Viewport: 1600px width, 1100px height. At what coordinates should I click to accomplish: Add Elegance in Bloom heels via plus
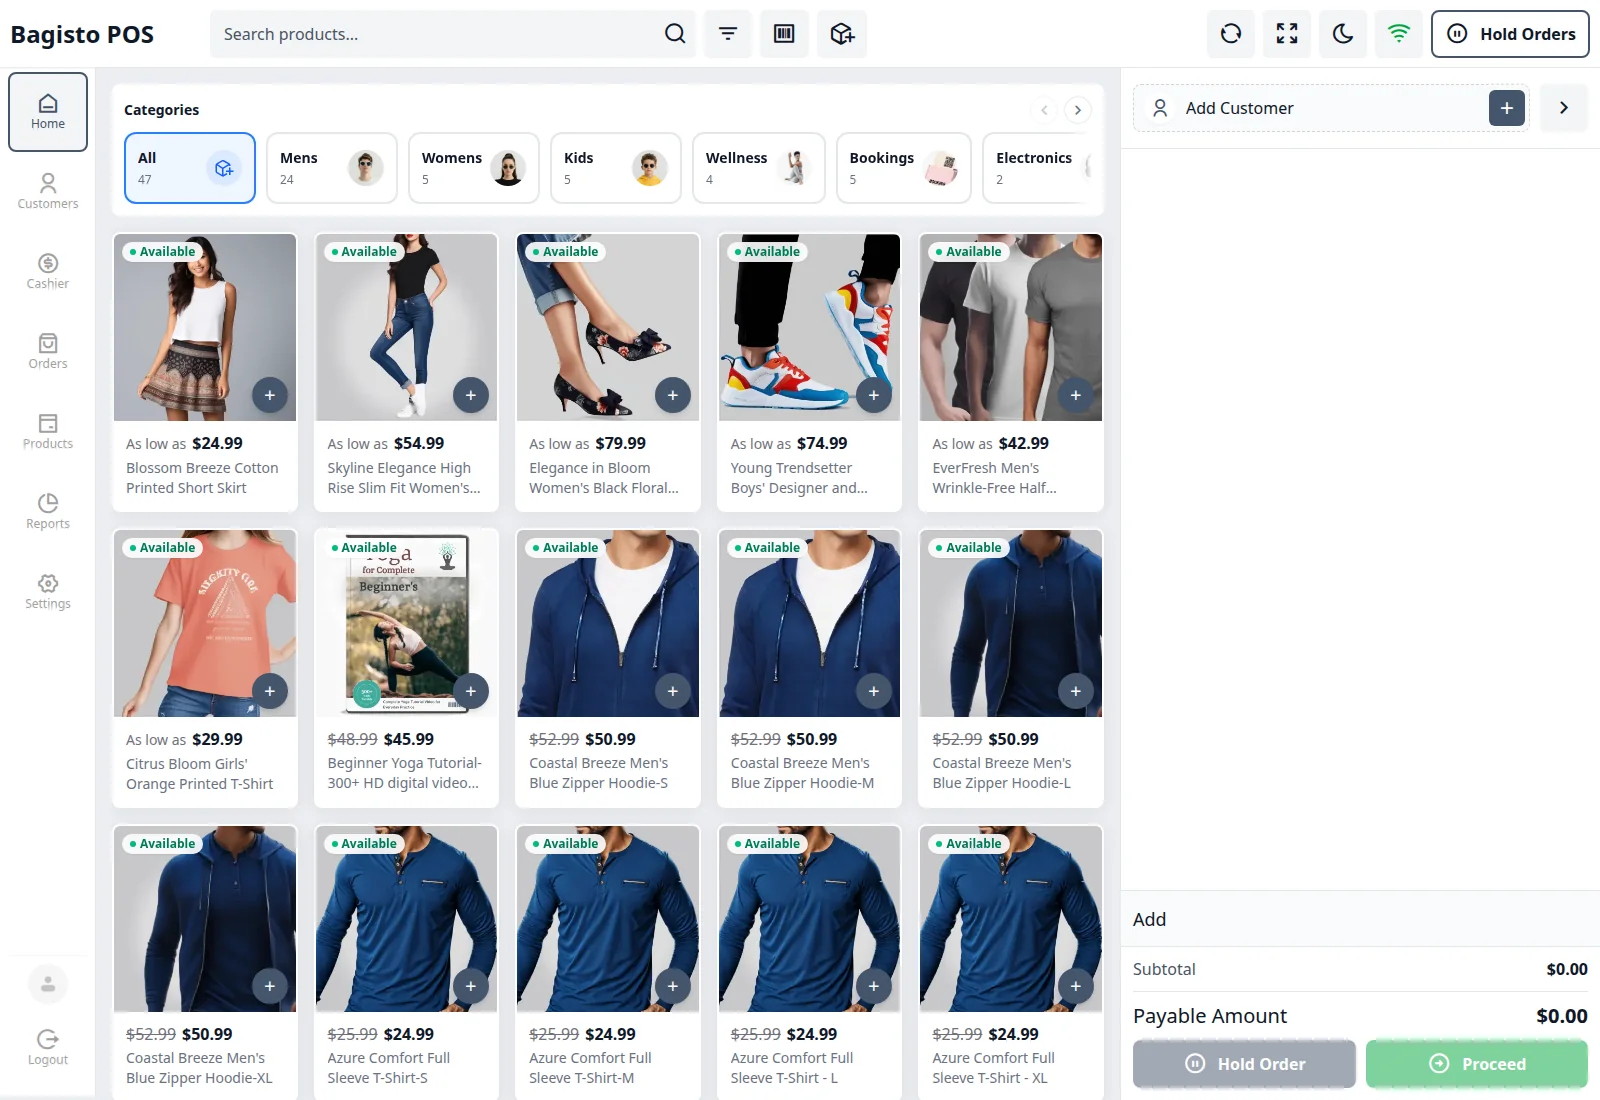[x=673, y=395]
